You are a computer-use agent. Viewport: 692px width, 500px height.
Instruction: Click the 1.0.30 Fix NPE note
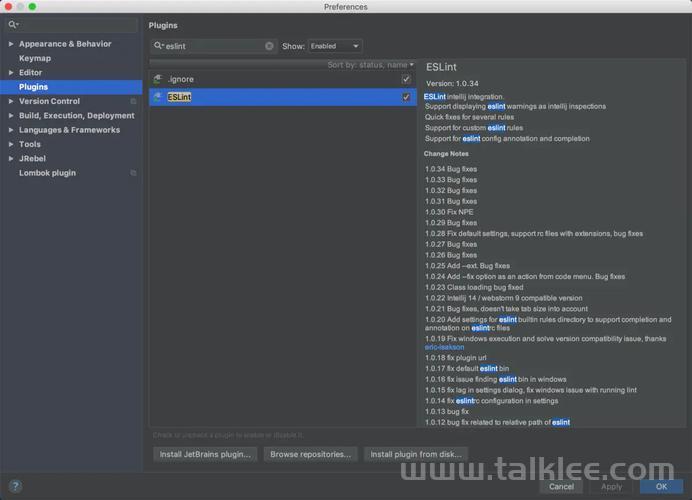tap(449, 212)
